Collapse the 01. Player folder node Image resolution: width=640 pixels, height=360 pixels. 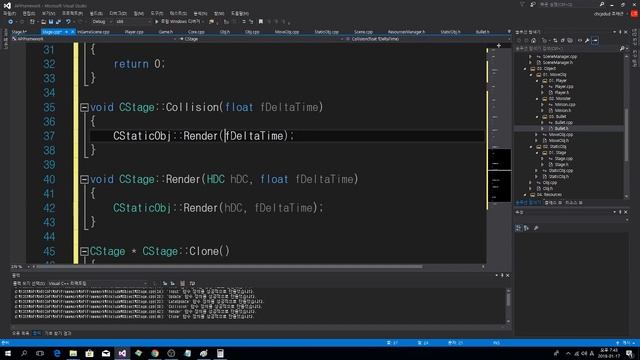537,81
